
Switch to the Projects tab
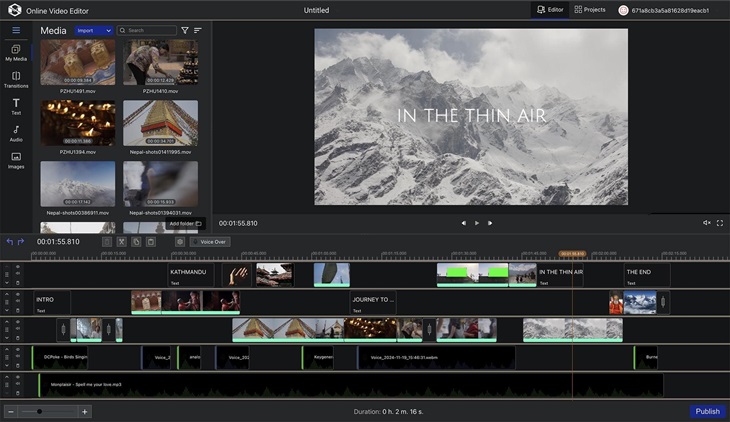click(590, 10)
